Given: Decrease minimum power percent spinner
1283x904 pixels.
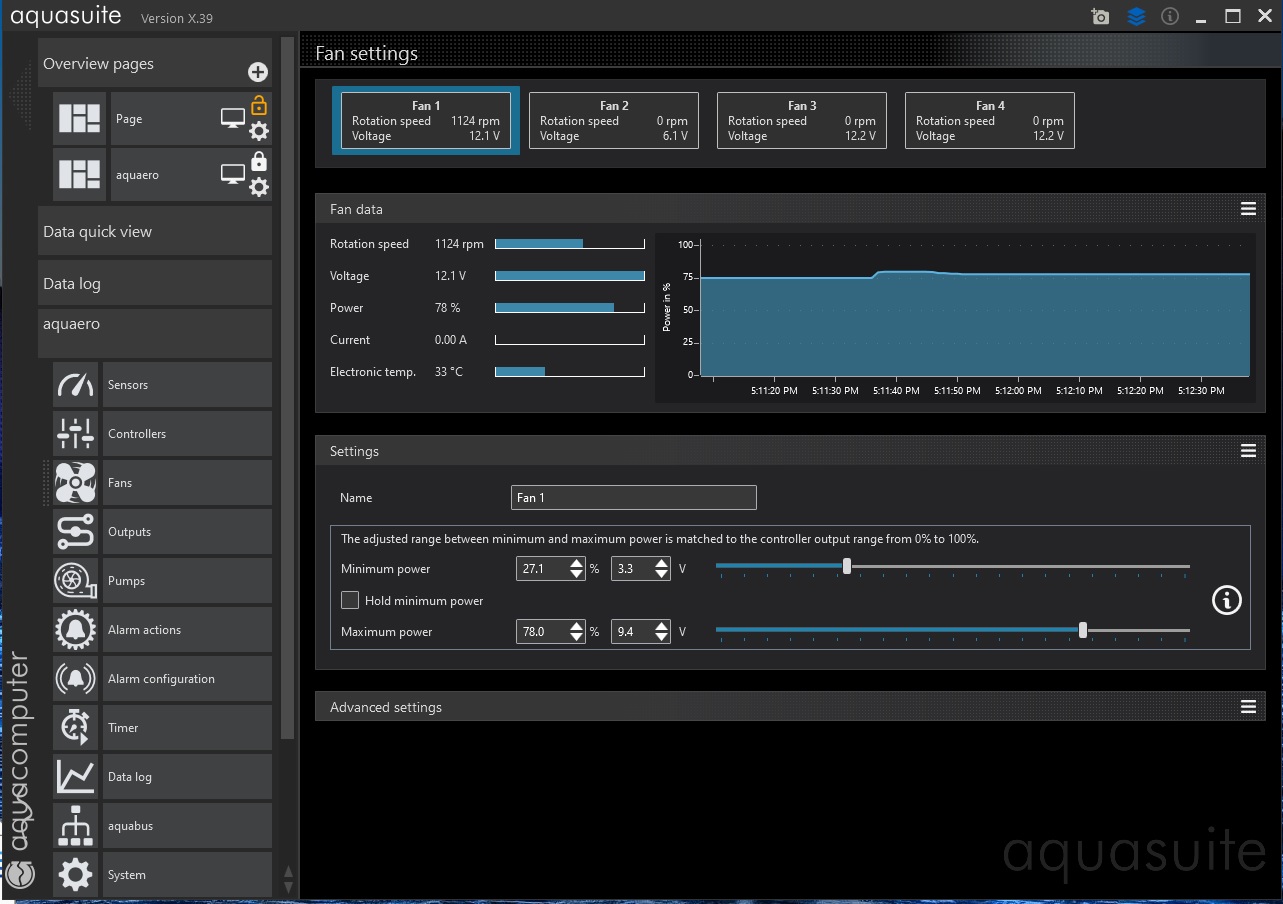Looking at the screenshot, I should coord(577,574).
